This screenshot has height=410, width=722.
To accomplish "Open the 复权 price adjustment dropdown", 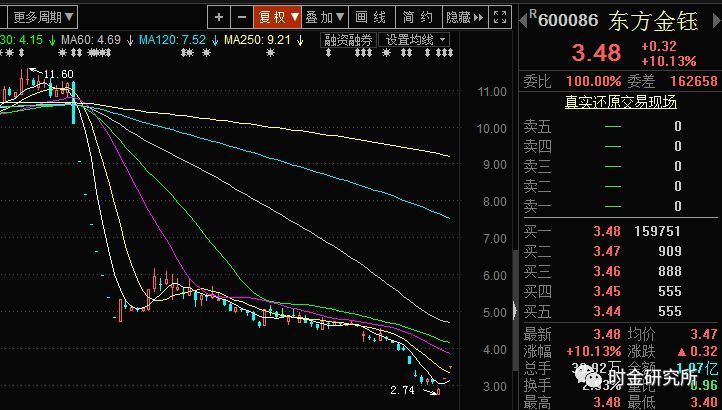I will [277, 17].
